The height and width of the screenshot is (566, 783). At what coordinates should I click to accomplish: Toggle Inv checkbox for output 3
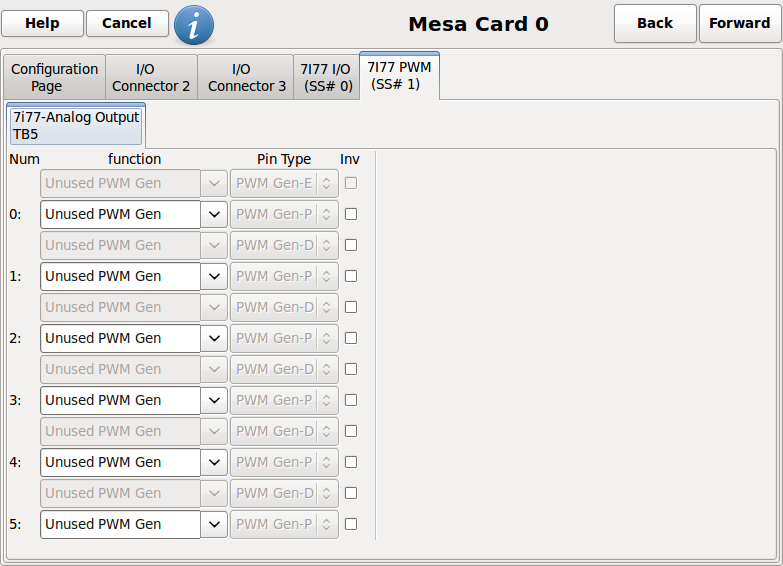351,400
